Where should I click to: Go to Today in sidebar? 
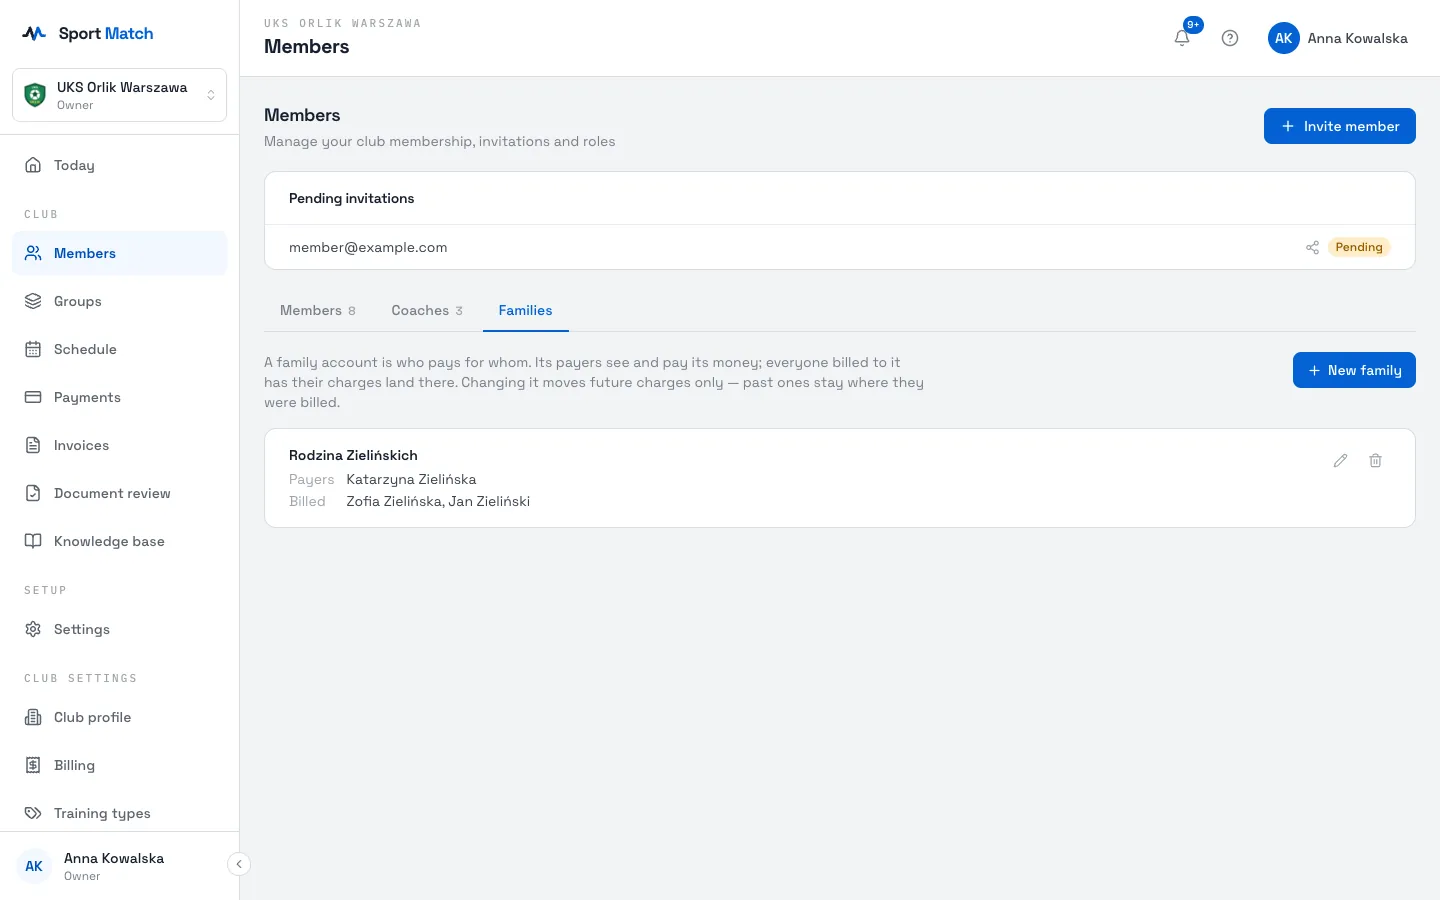(119, 165)
